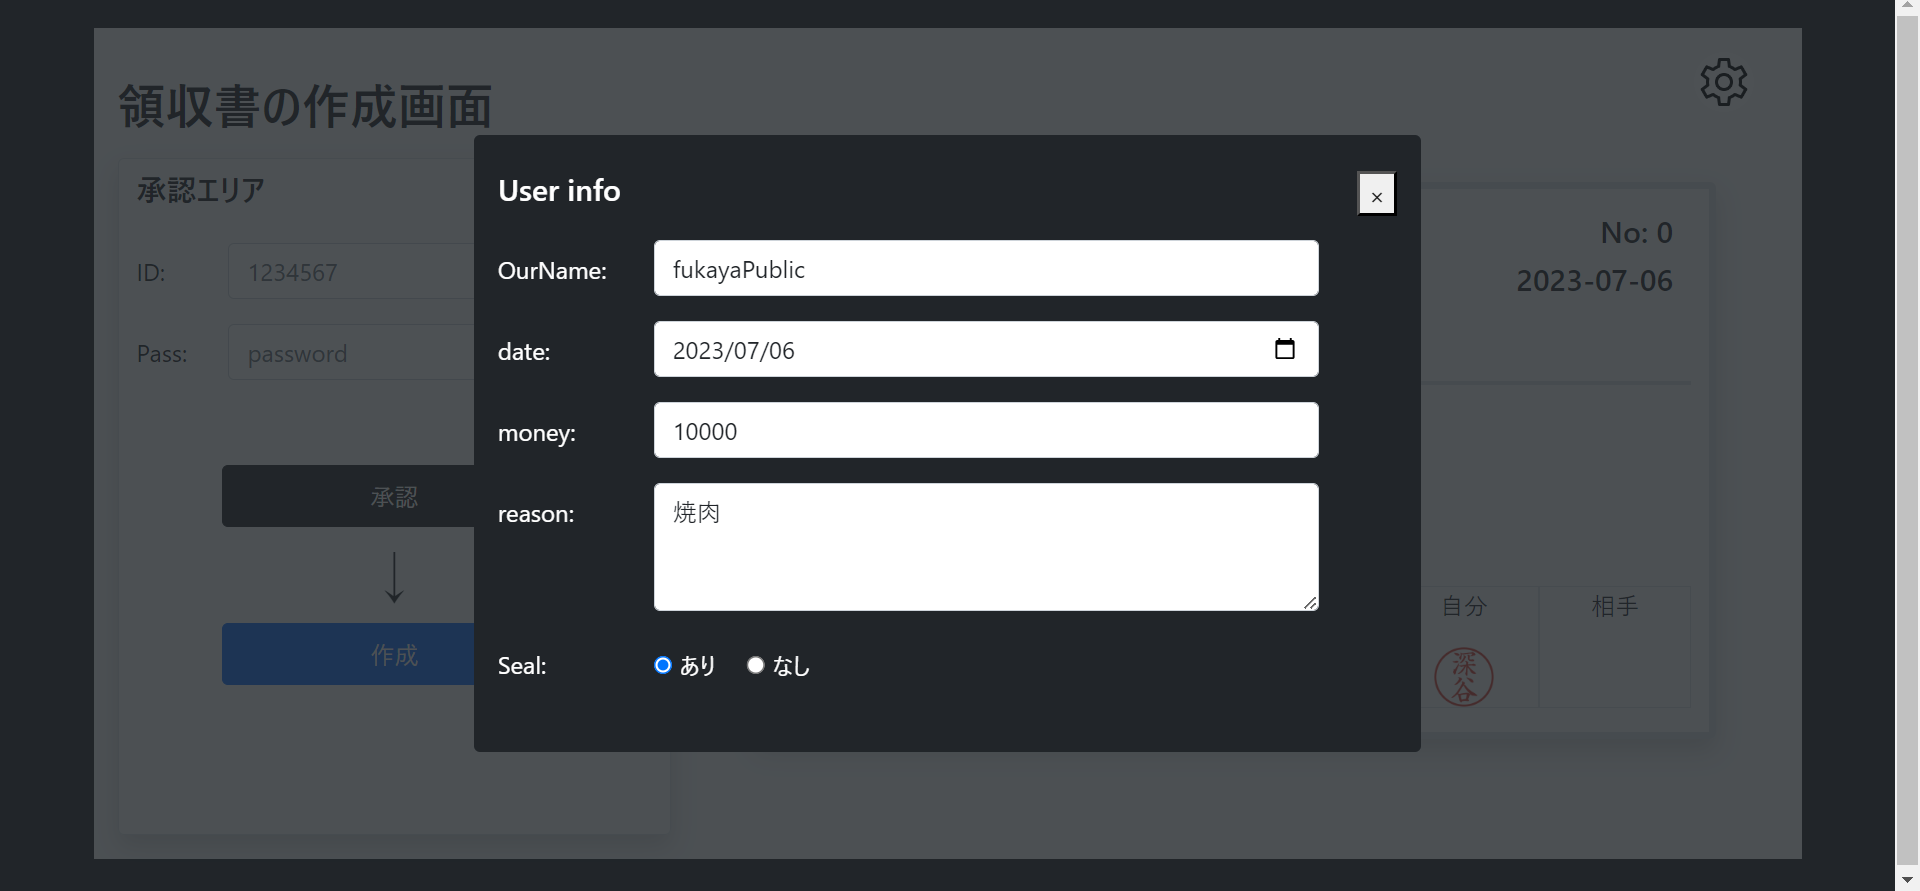Open the settings gear icon
Viewport: 1920px width, 891px height.
coord(1724,82)
